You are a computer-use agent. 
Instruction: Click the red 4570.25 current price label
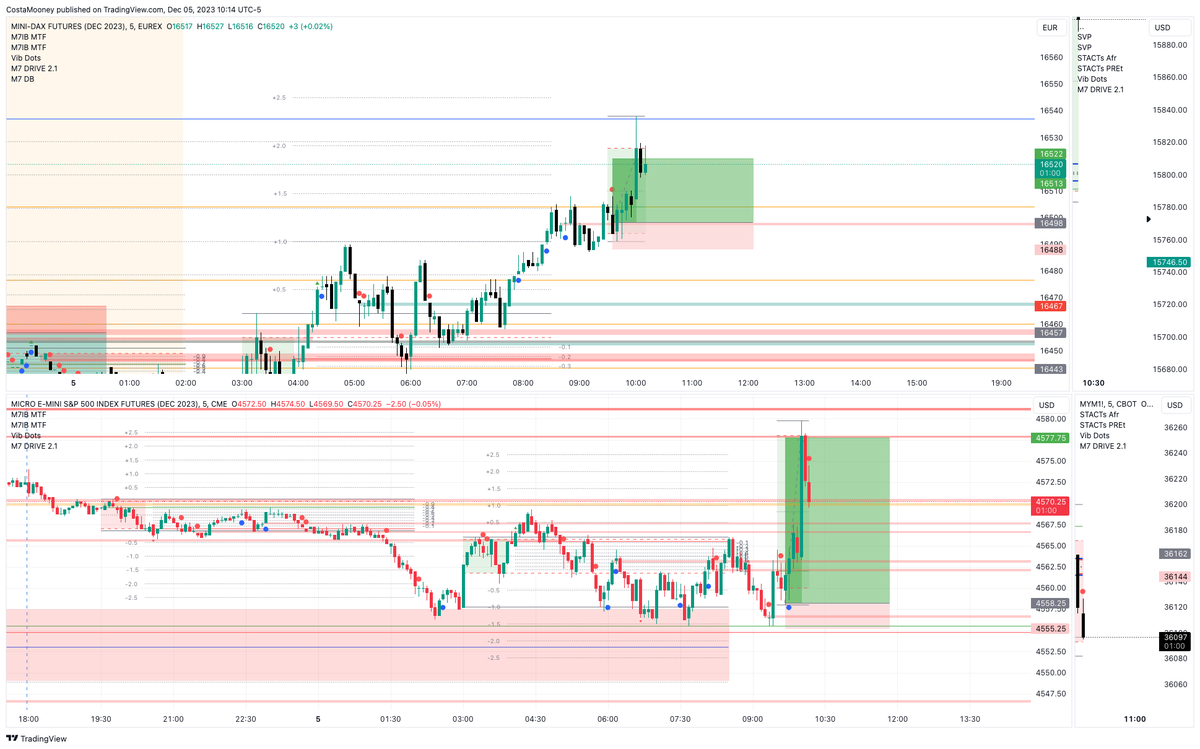1051,506
